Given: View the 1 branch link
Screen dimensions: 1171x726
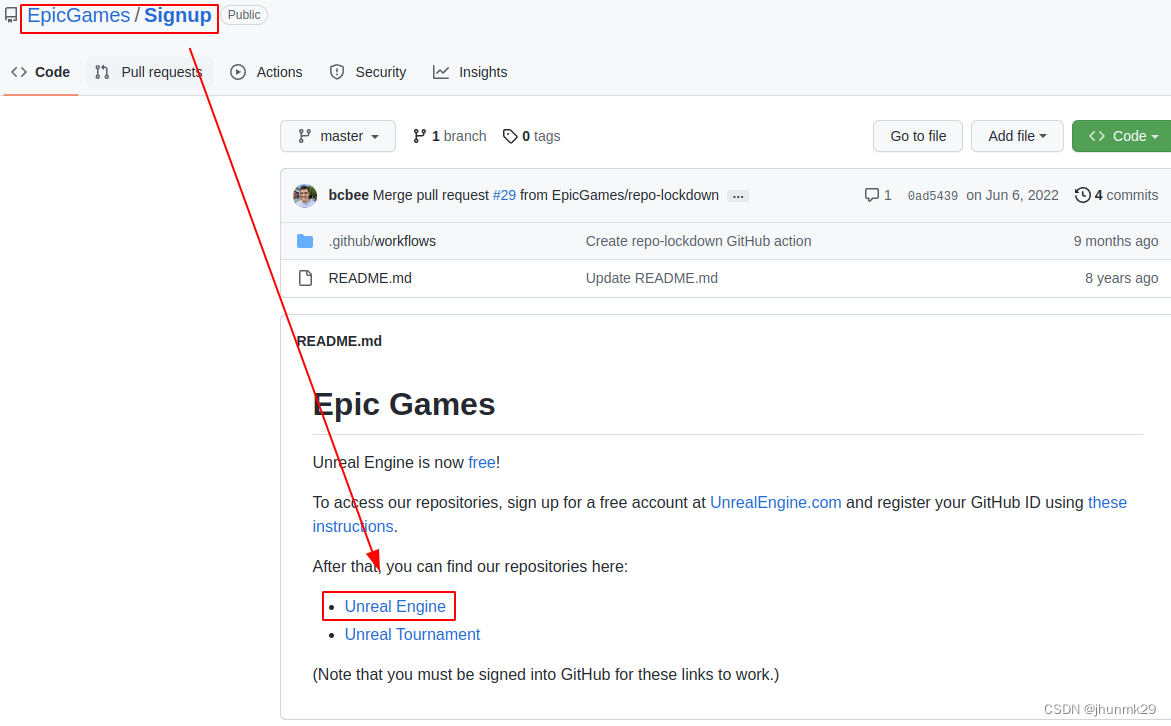Looking at the screenshot, I should point(450,136).
